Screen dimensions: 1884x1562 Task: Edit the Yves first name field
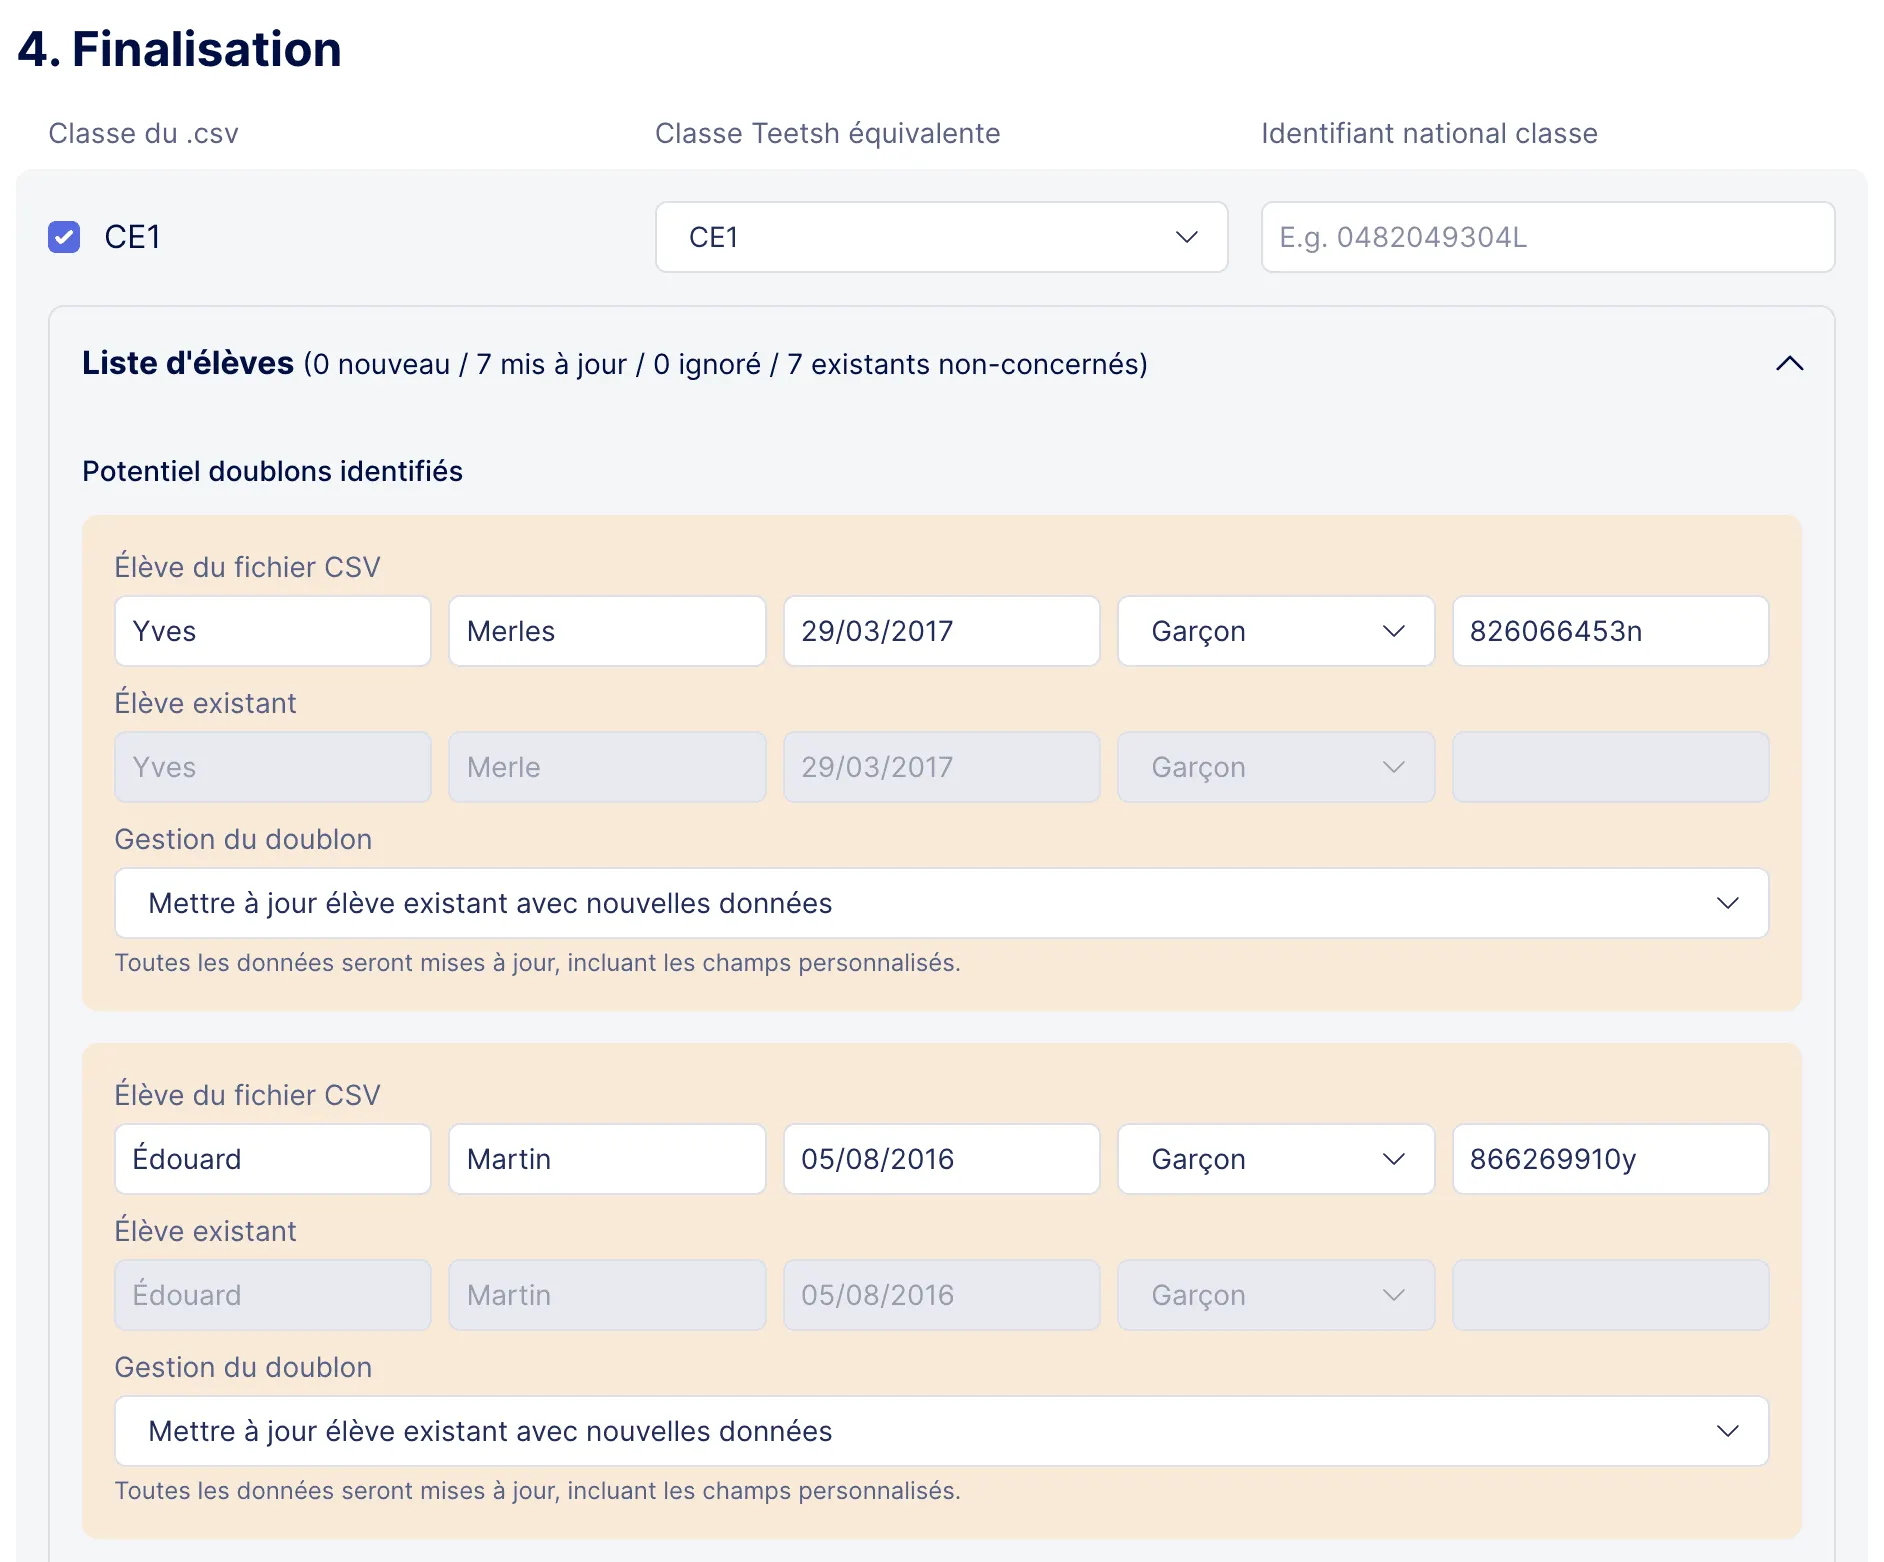click(273, 631)
